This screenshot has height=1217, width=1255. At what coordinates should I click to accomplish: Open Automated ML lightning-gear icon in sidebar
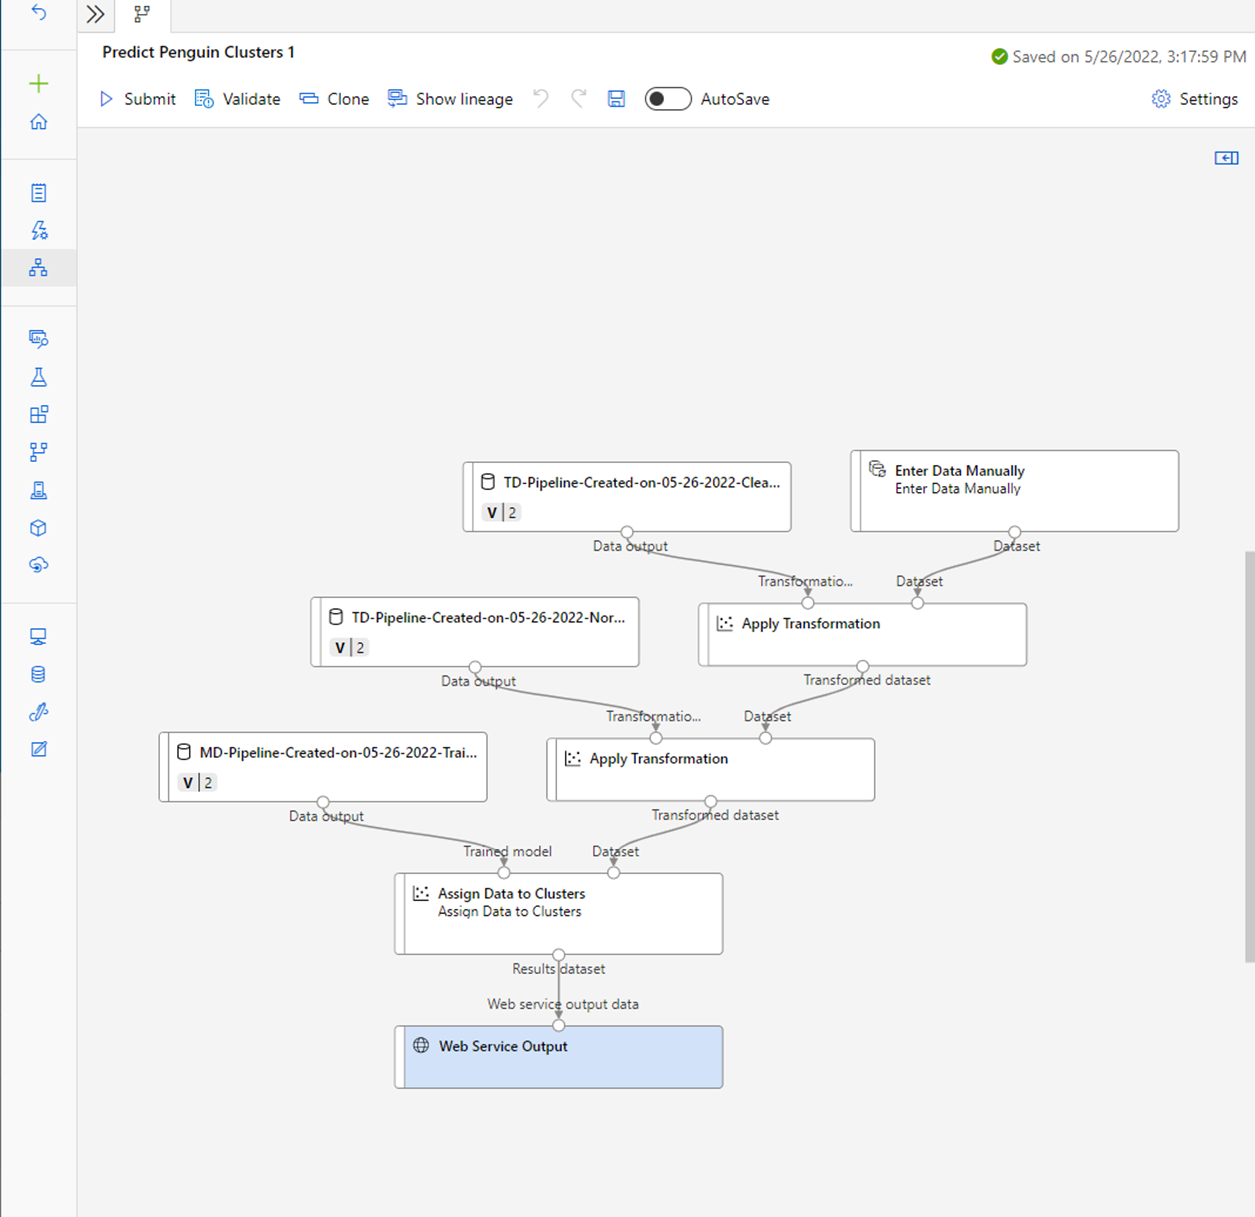[x=38, y=230]
